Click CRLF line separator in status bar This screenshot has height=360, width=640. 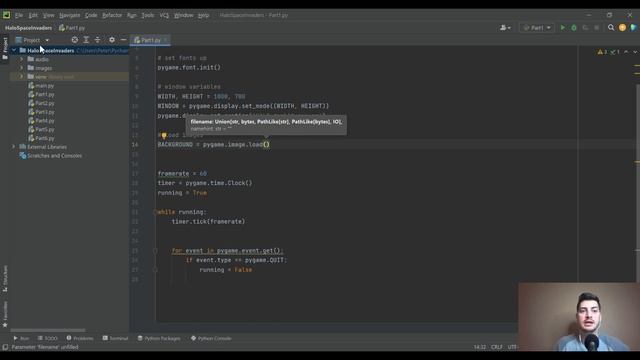(x=497, y=347)
